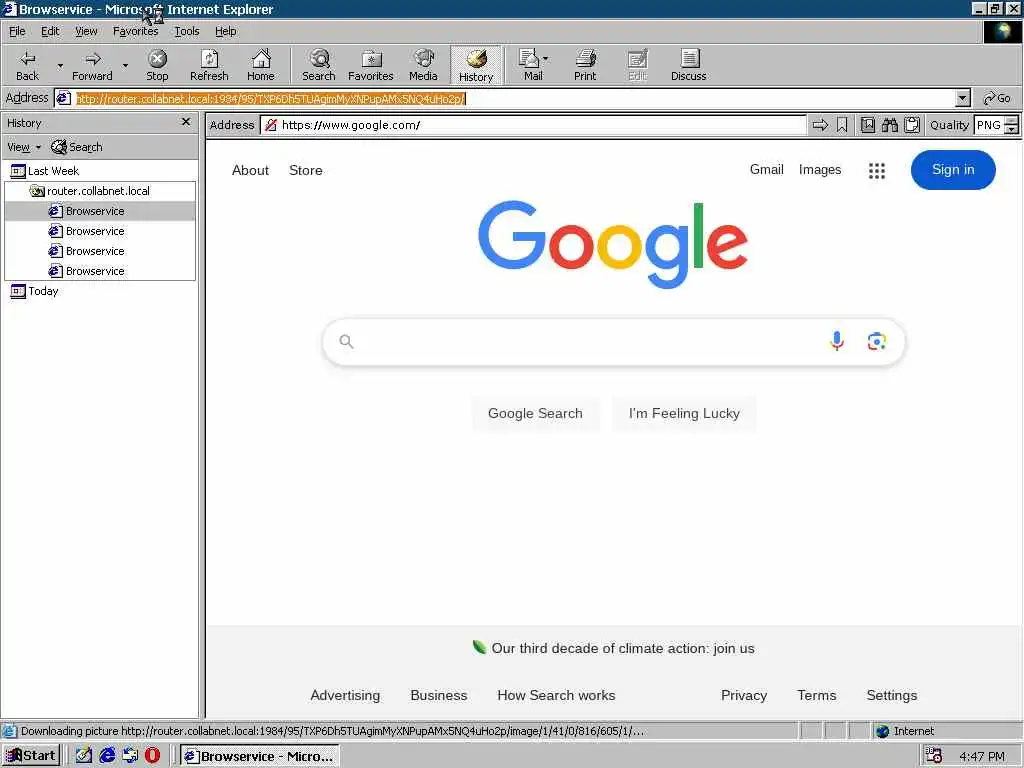This screenshot has height=768, width=1024.
Task: Click the I'm Feeling Lucky button
Action: 684,413
